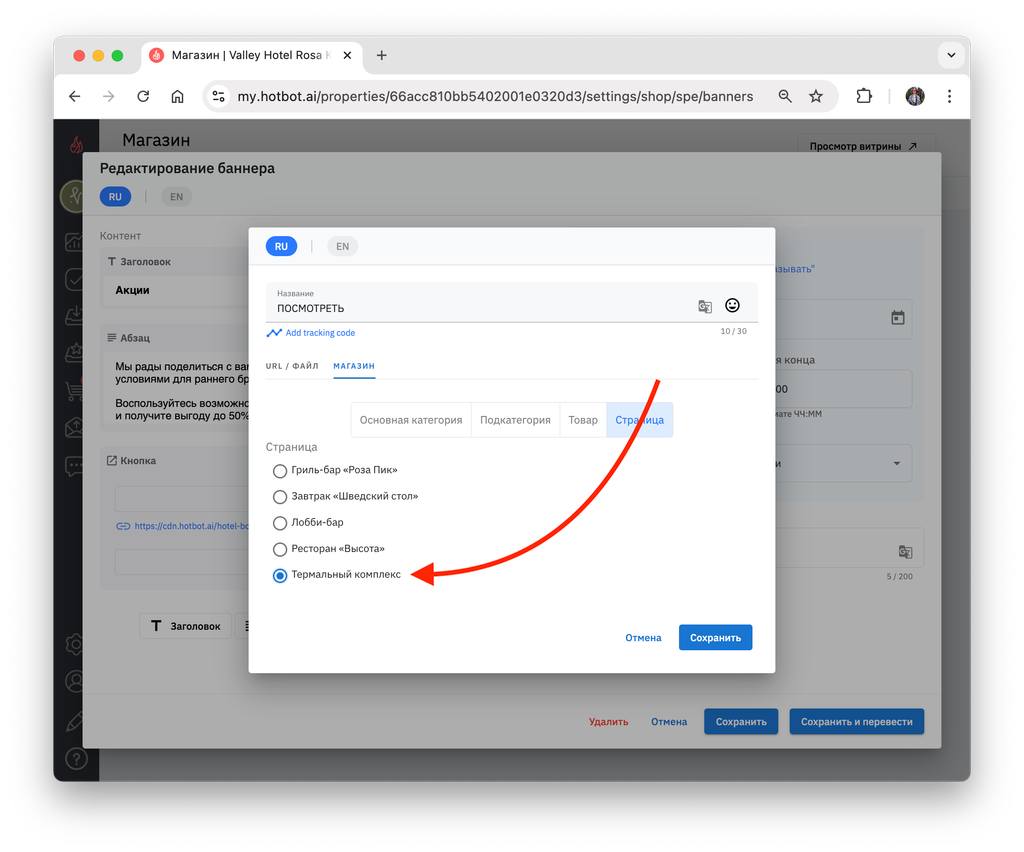1024x852 pixels.
Task: Click Удалить in banner editor
Action: [608, 721]
